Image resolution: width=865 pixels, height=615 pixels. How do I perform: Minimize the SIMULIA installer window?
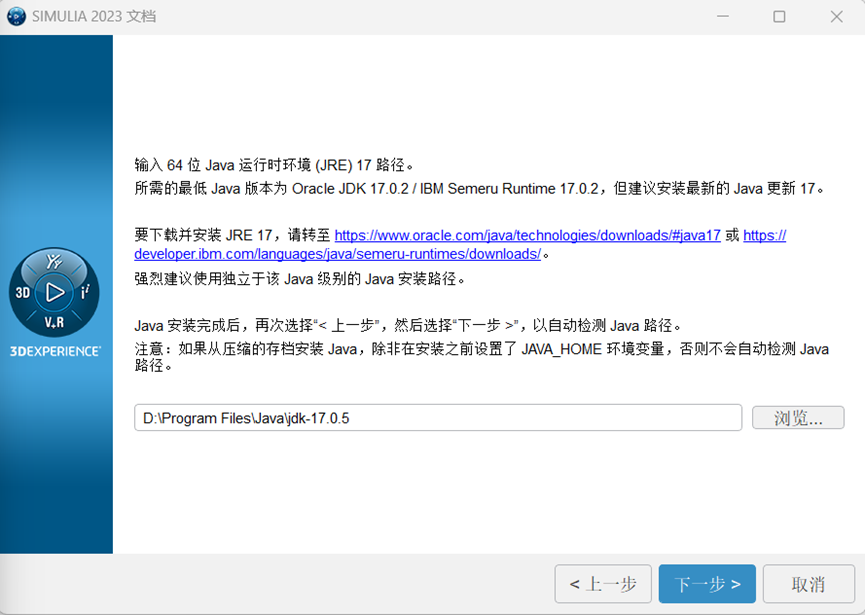point(722,17)
